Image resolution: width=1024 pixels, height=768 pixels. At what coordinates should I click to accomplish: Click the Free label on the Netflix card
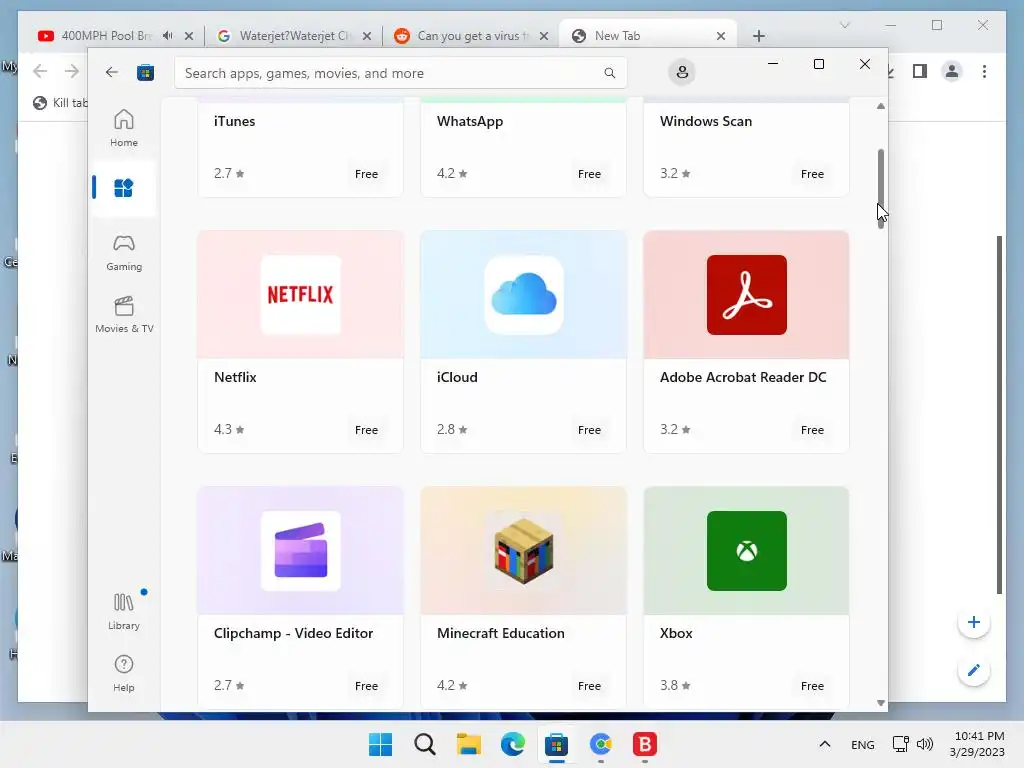click(x=366, y=430)
